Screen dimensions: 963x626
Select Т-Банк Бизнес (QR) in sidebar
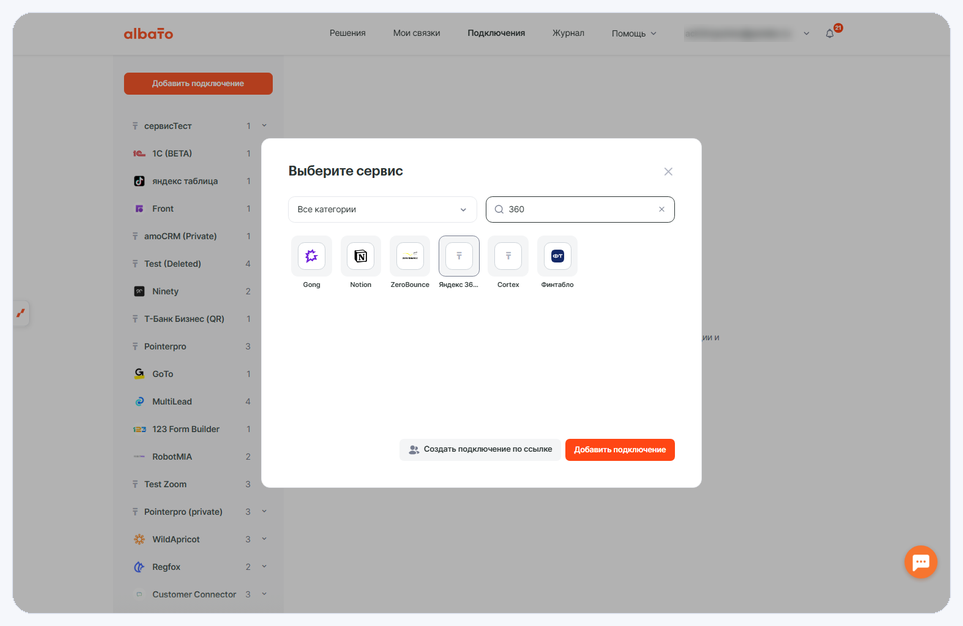[184, 319]
